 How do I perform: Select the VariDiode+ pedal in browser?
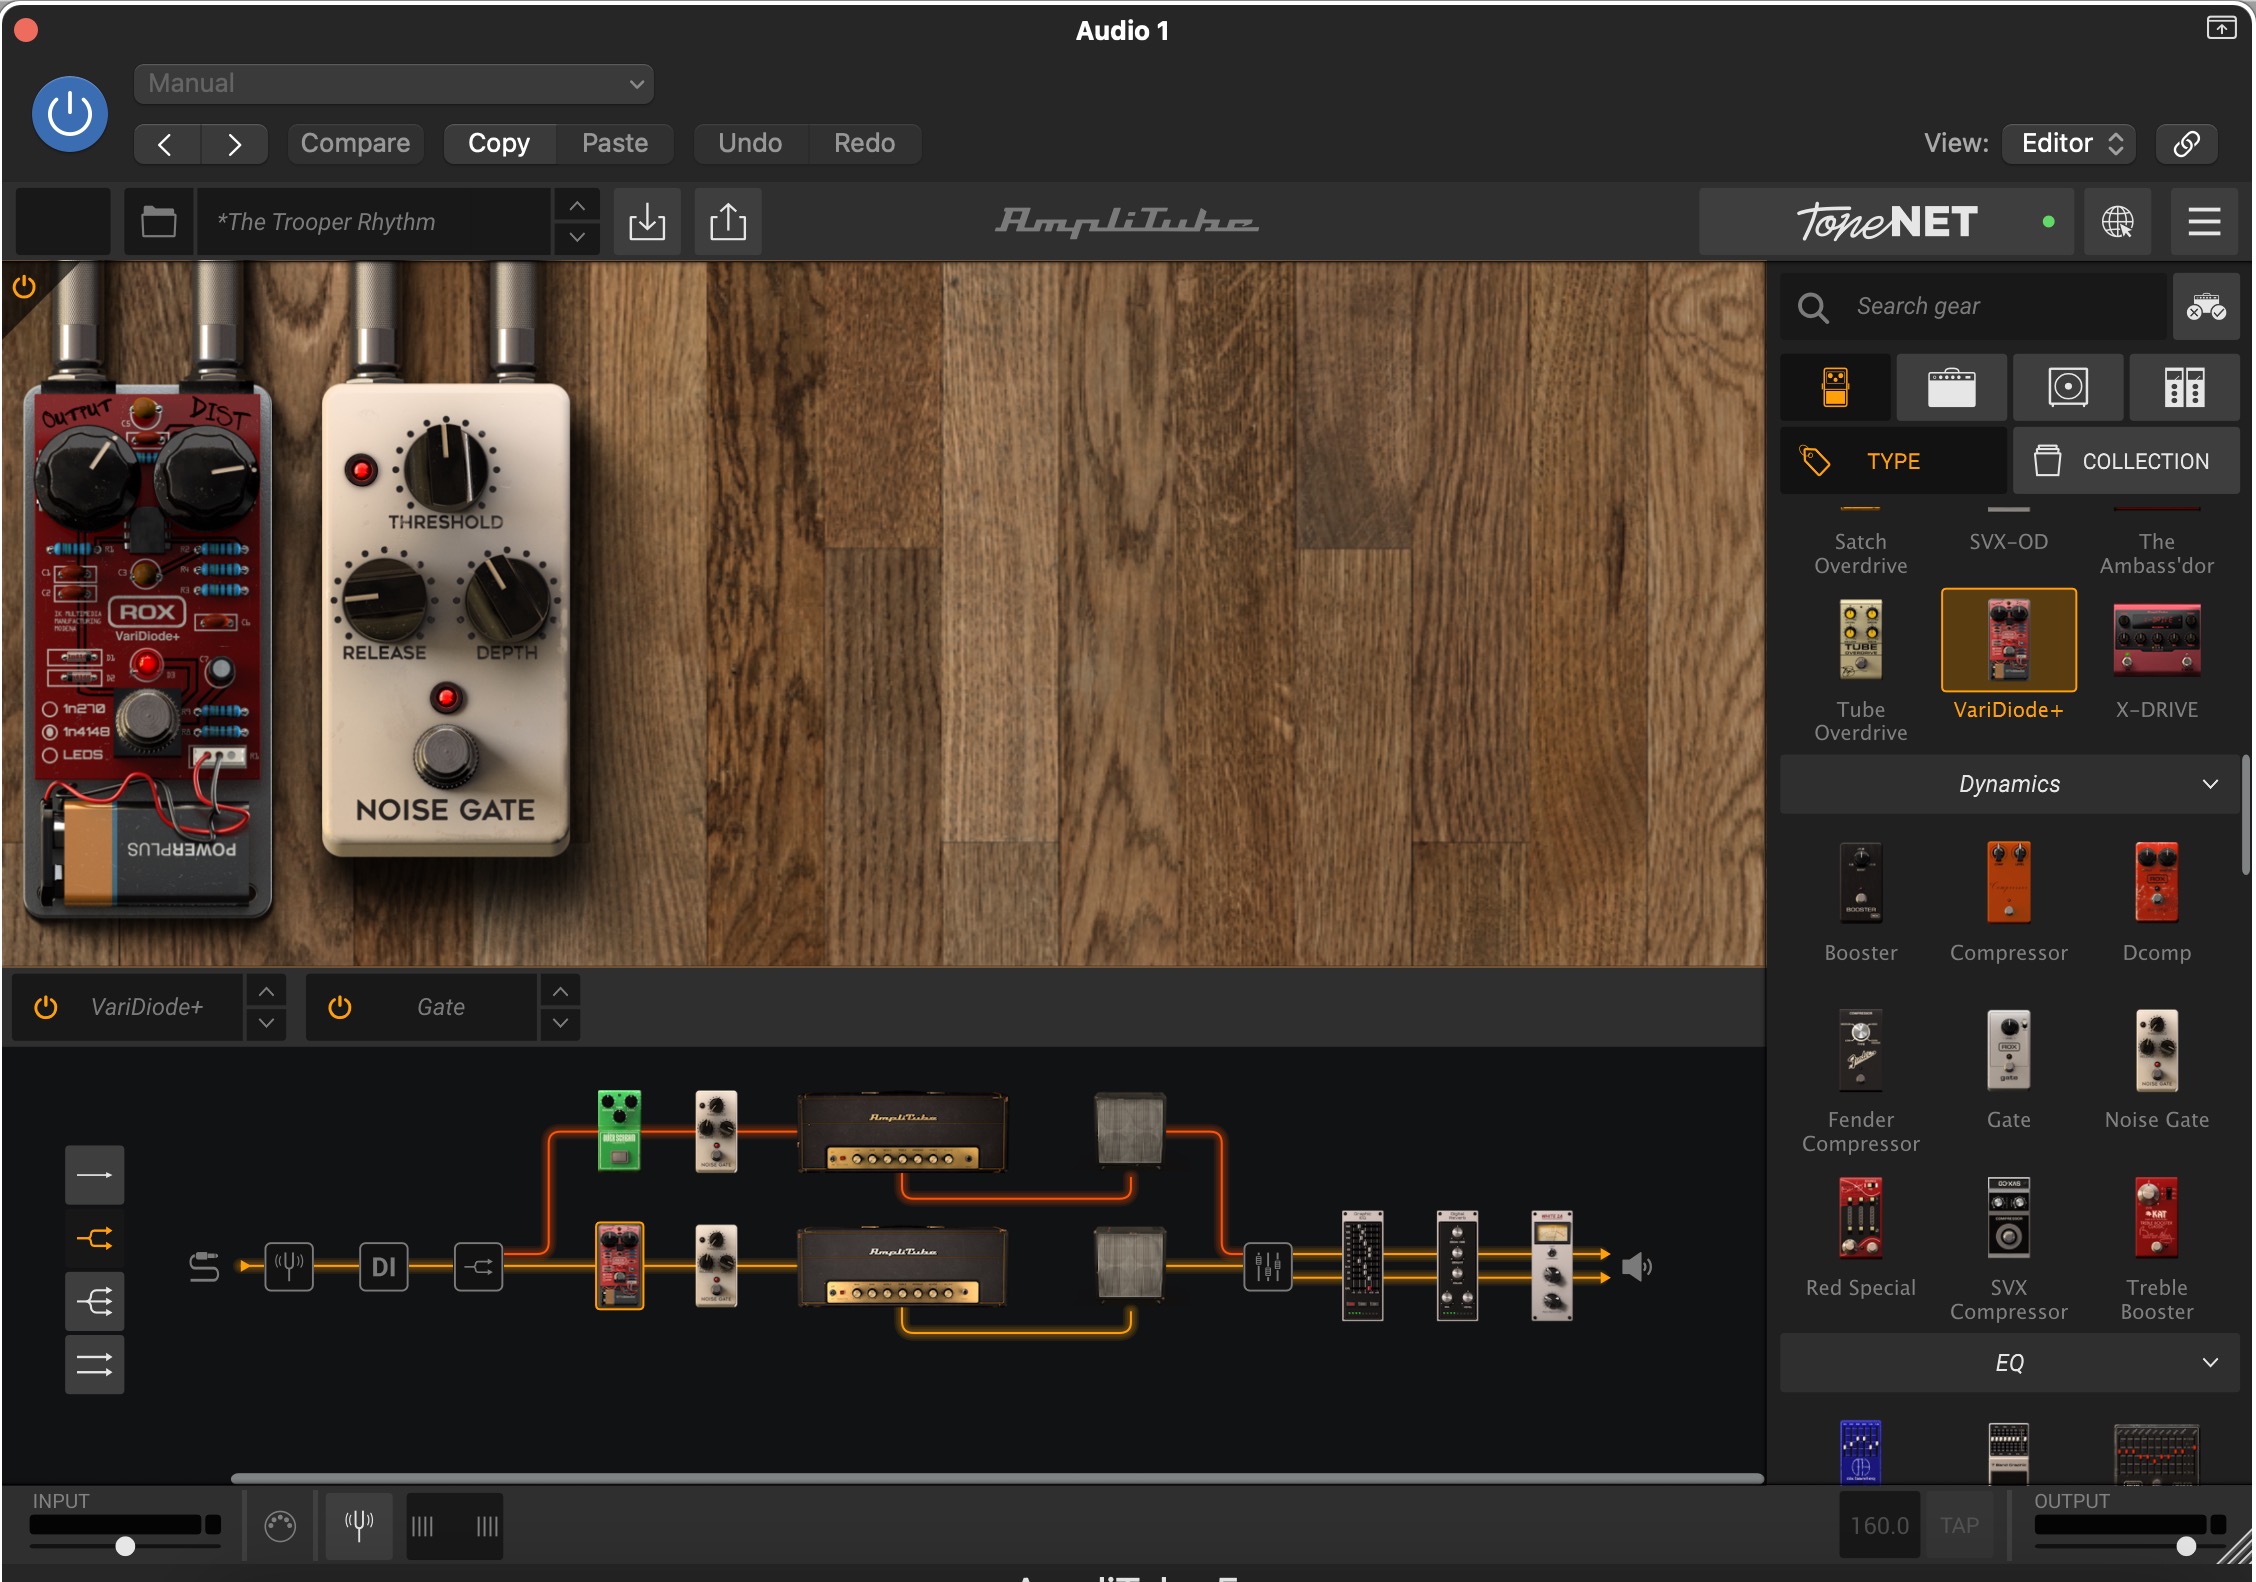click(x=2008, y=640)
